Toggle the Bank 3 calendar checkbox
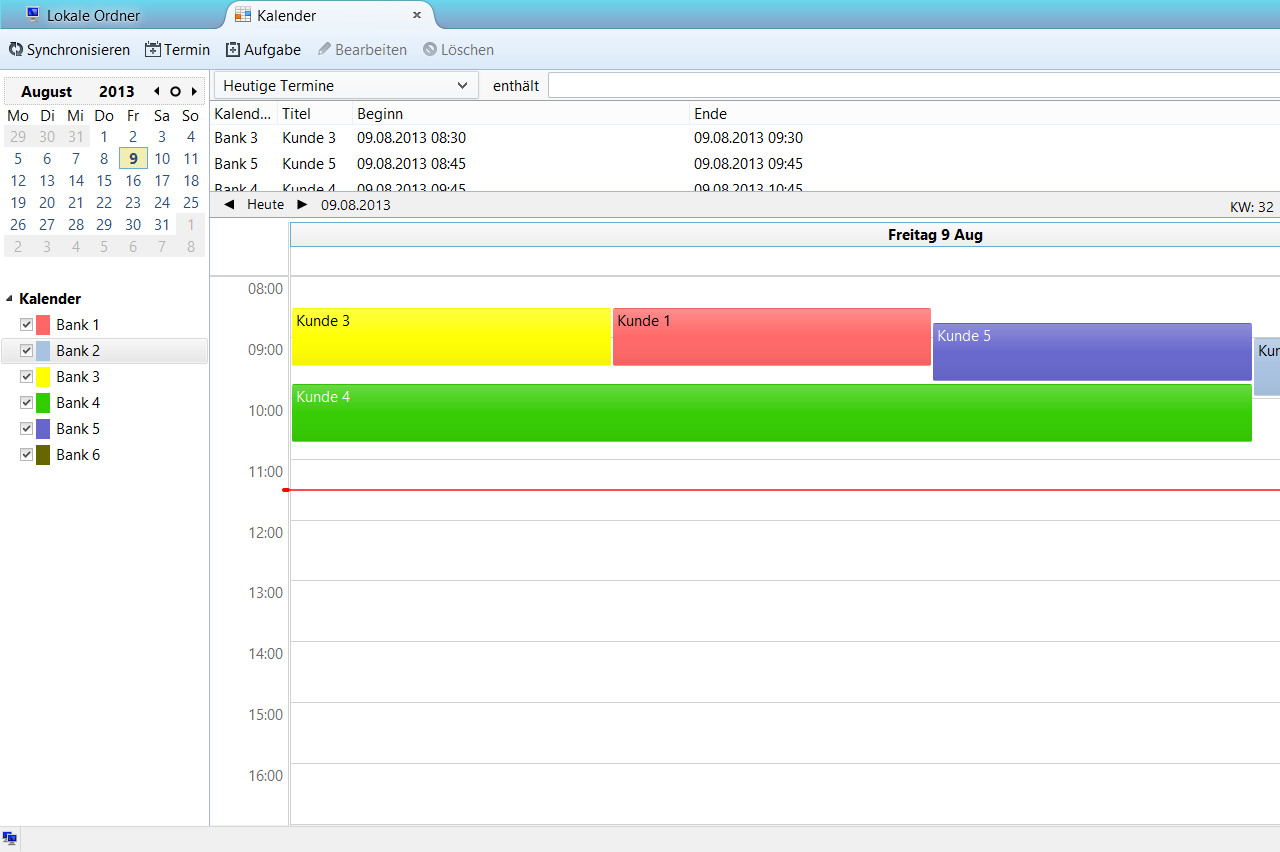1280x852 pixels. point(27,377)
